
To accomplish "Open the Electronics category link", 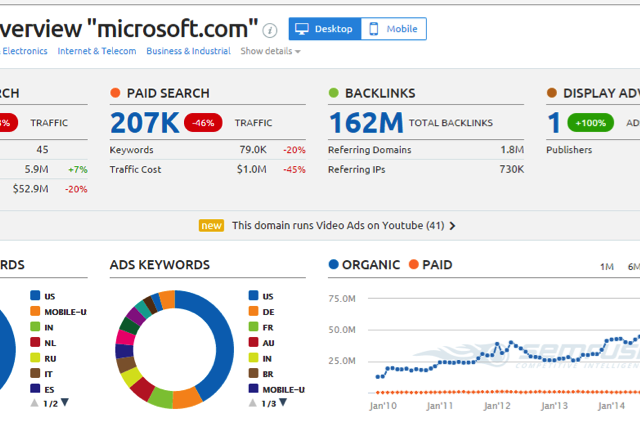I will 24,51.
